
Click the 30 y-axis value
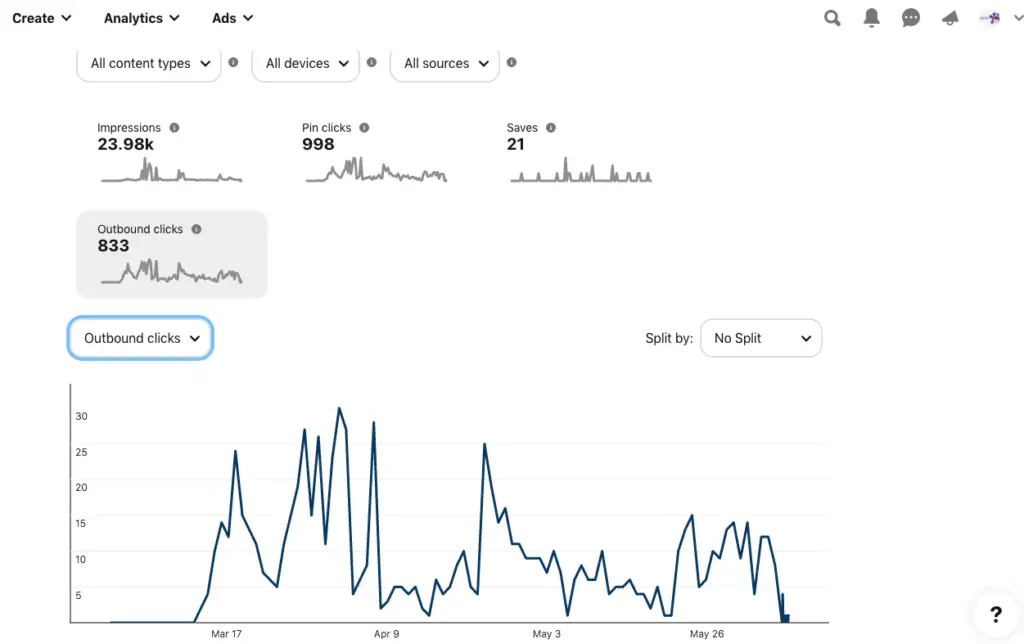coord(81,415)
